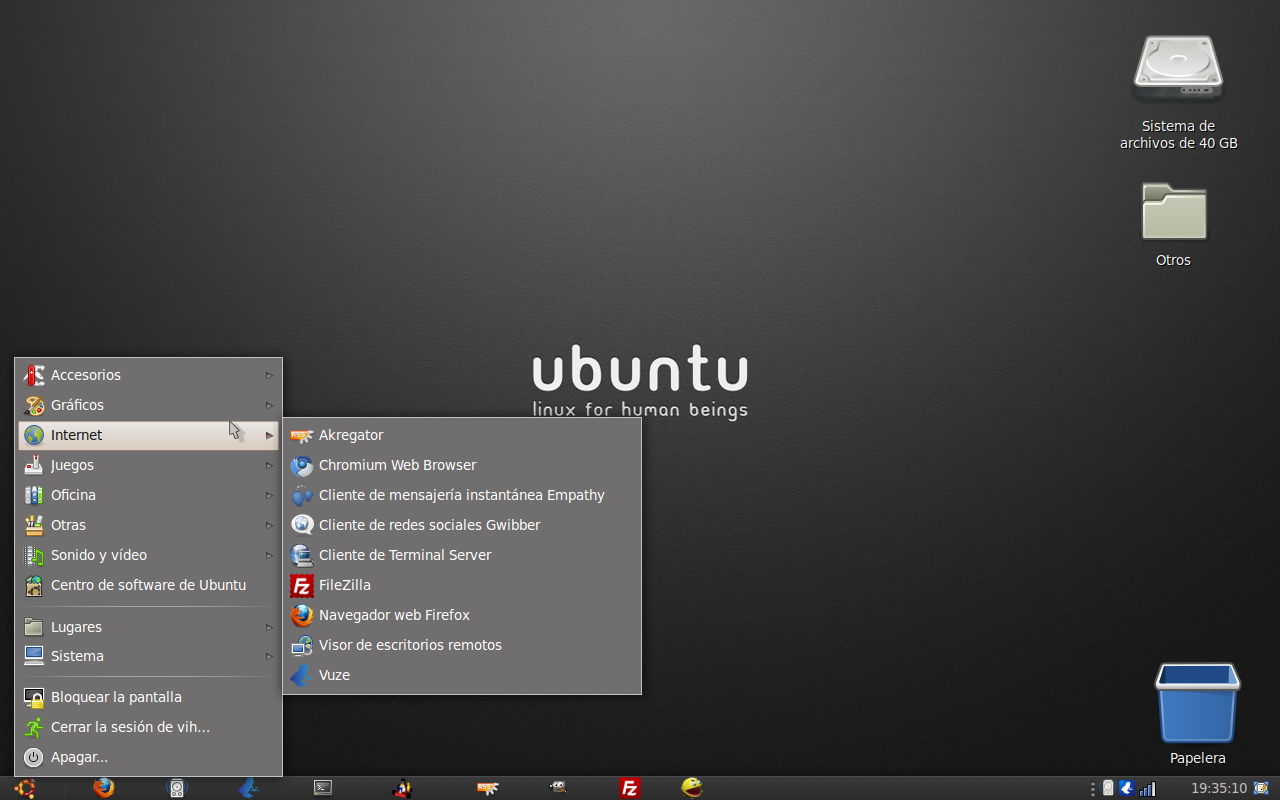Expand the Gráficos submenu
This screenshot has width=1280, height=800.
click(x=148, y=405)
